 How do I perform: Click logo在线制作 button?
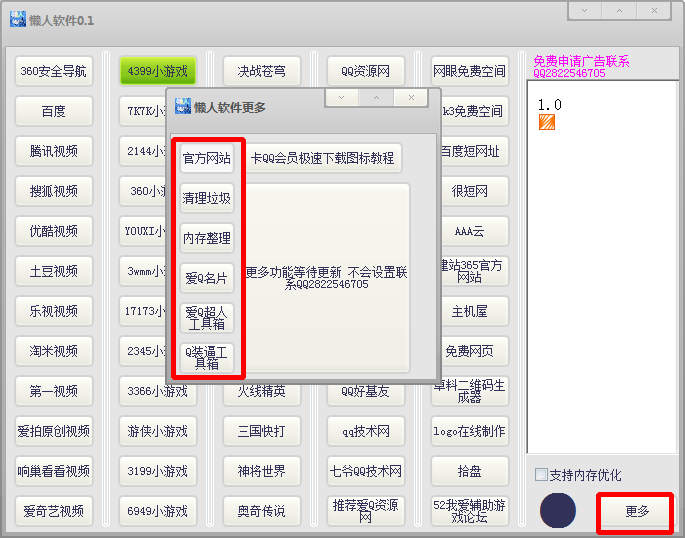[x=470, y=431]
